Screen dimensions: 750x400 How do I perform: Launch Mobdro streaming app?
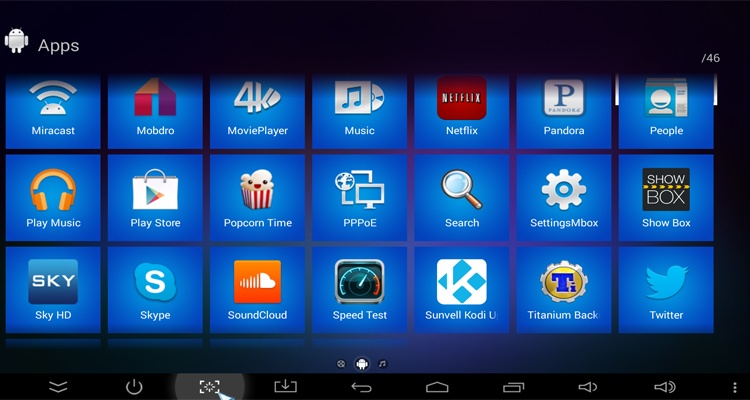coord(155,107)
